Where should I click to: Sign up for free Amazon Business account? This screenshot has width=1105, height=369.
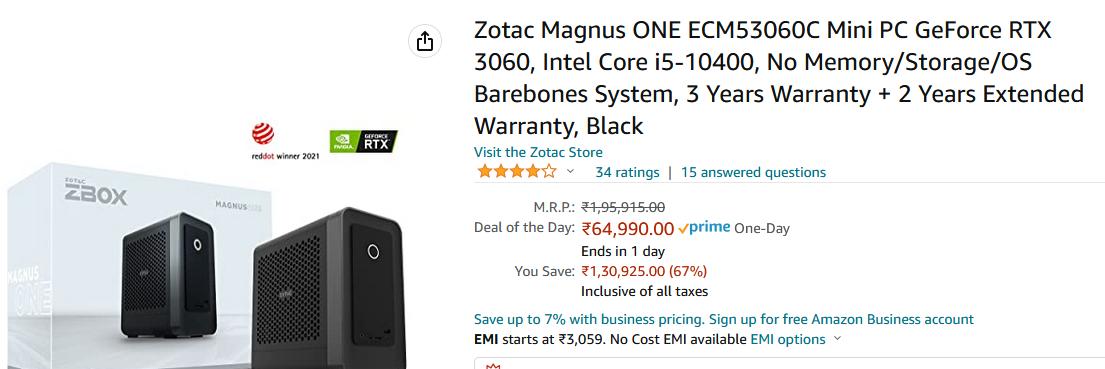point(841,319)
